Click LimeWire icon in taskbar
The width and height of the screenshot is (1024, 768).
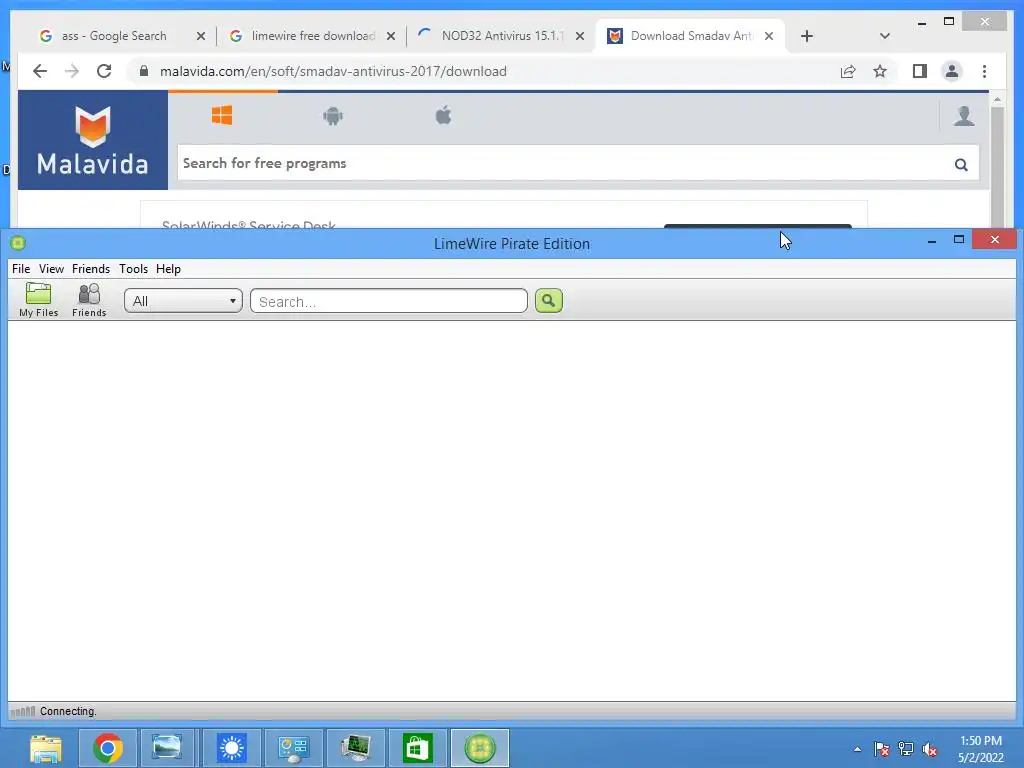(480, 748)
